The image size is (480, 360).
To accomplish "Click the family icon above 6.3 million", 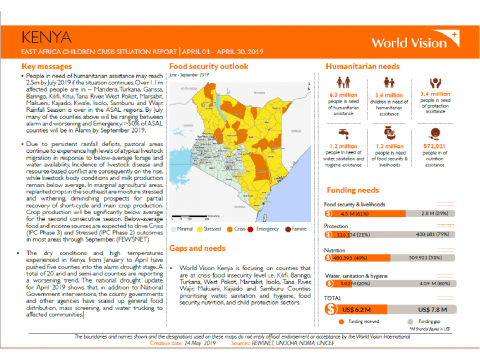I will [x=343, y=82].
